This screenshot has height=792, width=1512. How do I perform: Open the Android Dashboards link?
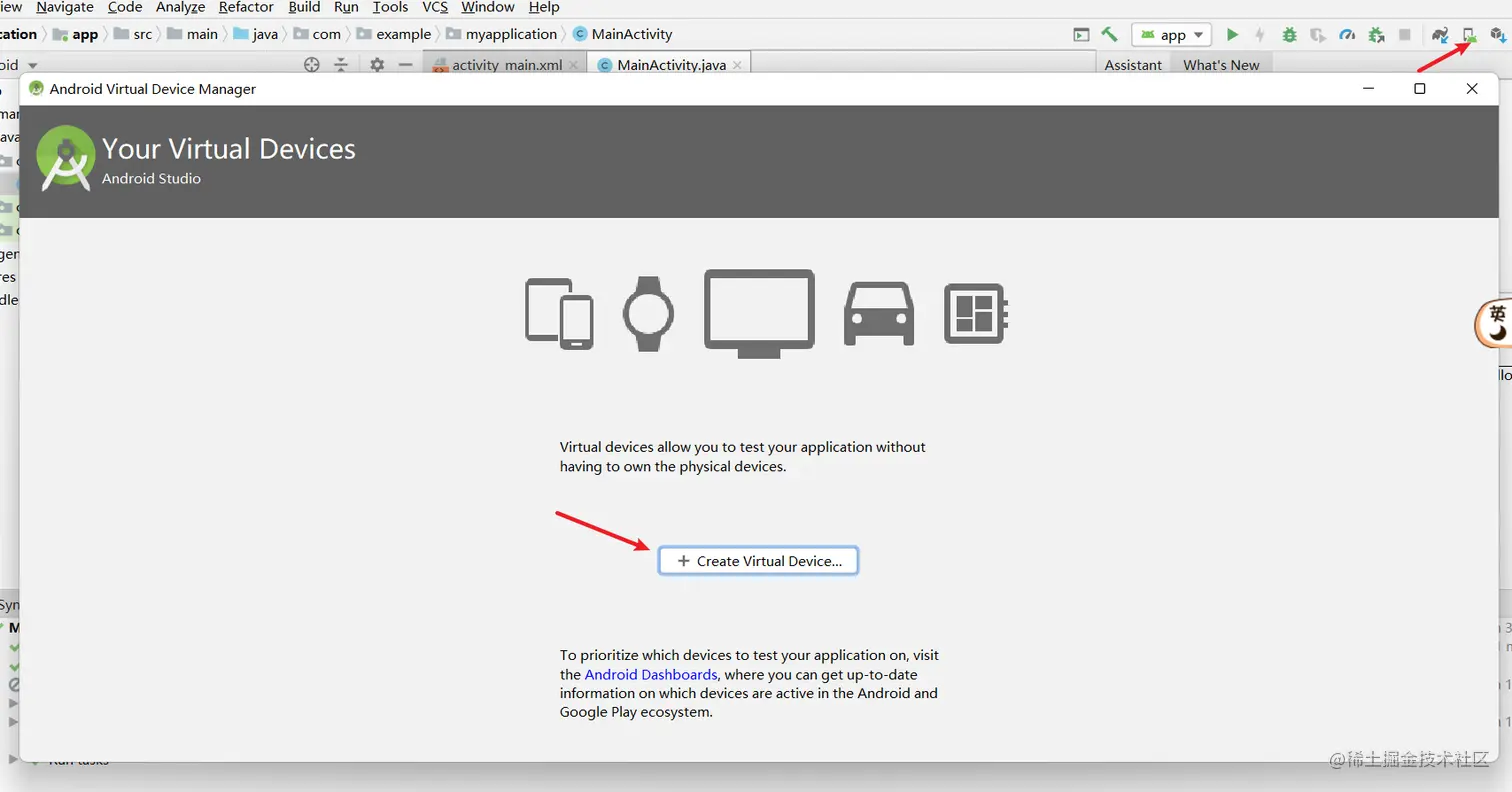pos(651,675)
